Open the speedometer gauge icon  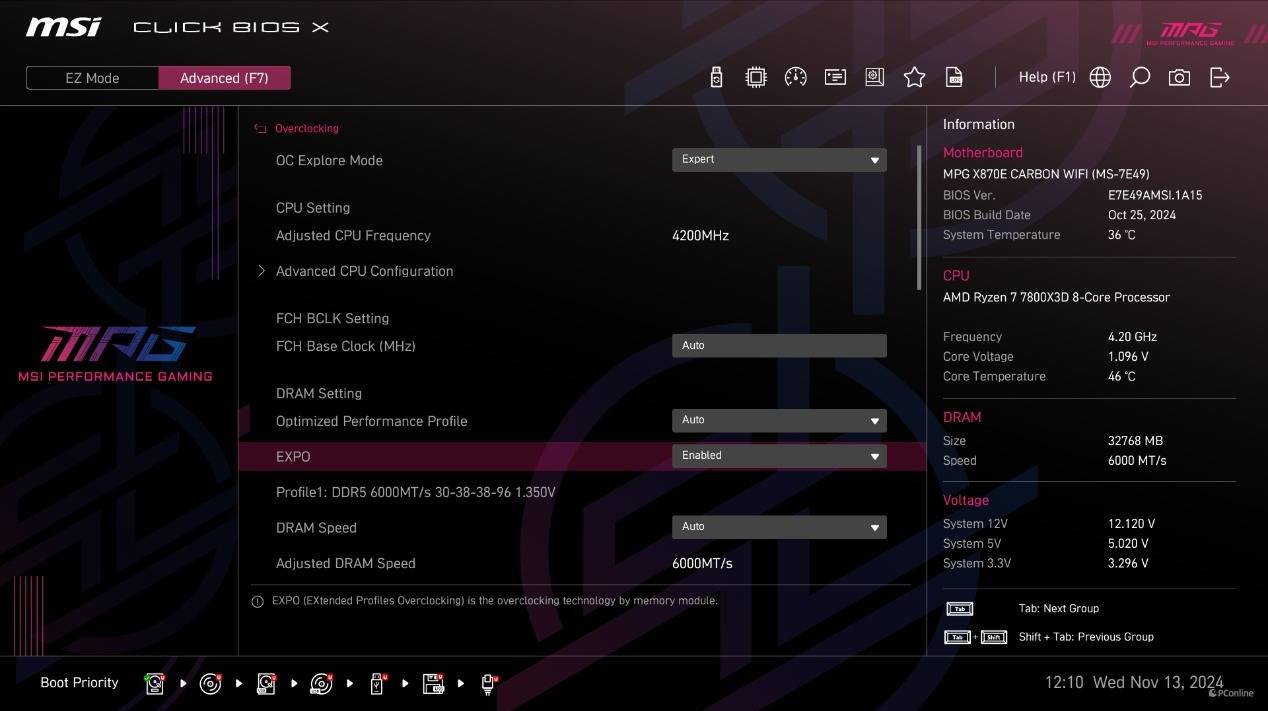(796, 78)
